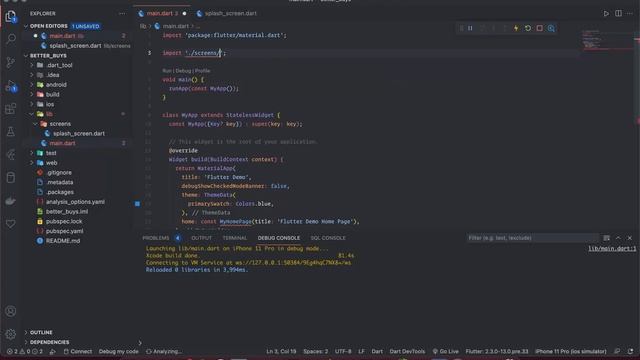
Task: Trigger Flutter hot reload lightning icon
Action: tap(516, 28)
